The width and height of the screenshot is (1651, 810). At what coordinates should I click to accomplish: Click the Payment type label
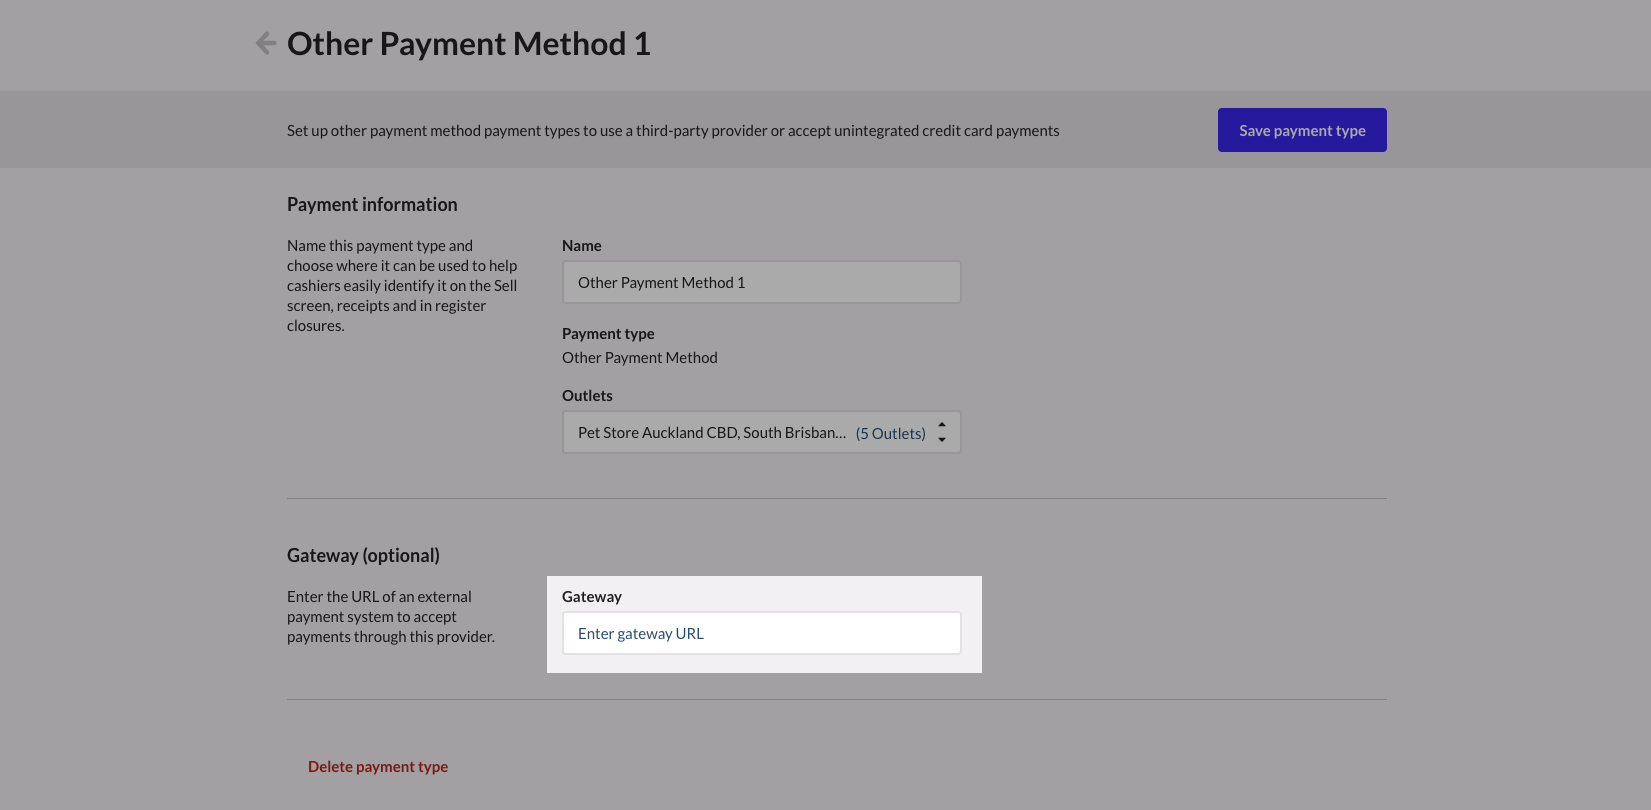tap(608, 334)
